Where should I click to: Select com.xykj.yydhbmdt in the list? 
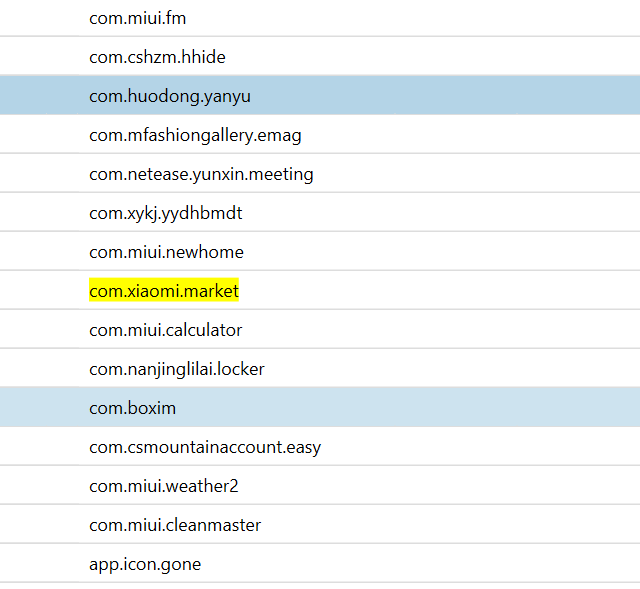[x=166, y=213]
